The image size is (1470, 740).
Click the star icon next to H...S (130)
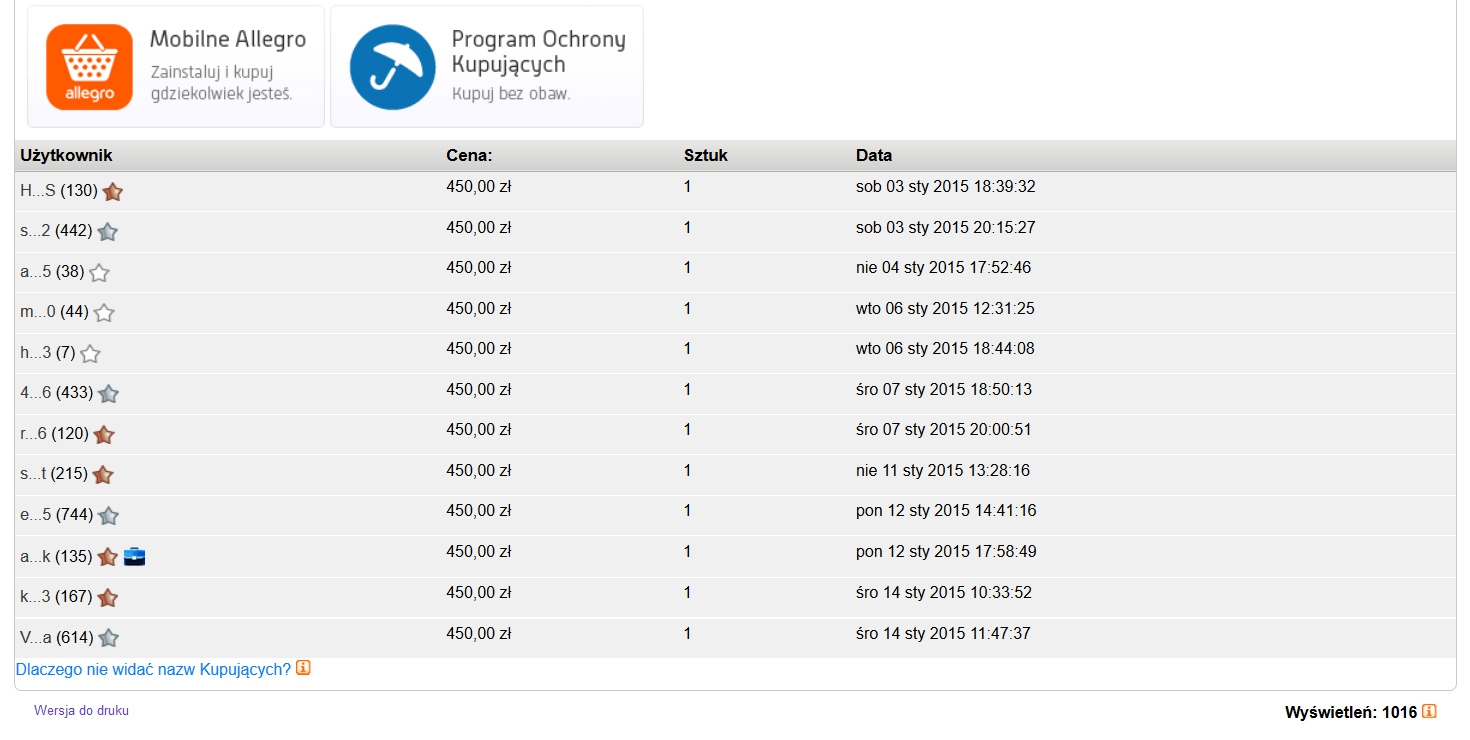pyautogui.click(x=112, y=192)
